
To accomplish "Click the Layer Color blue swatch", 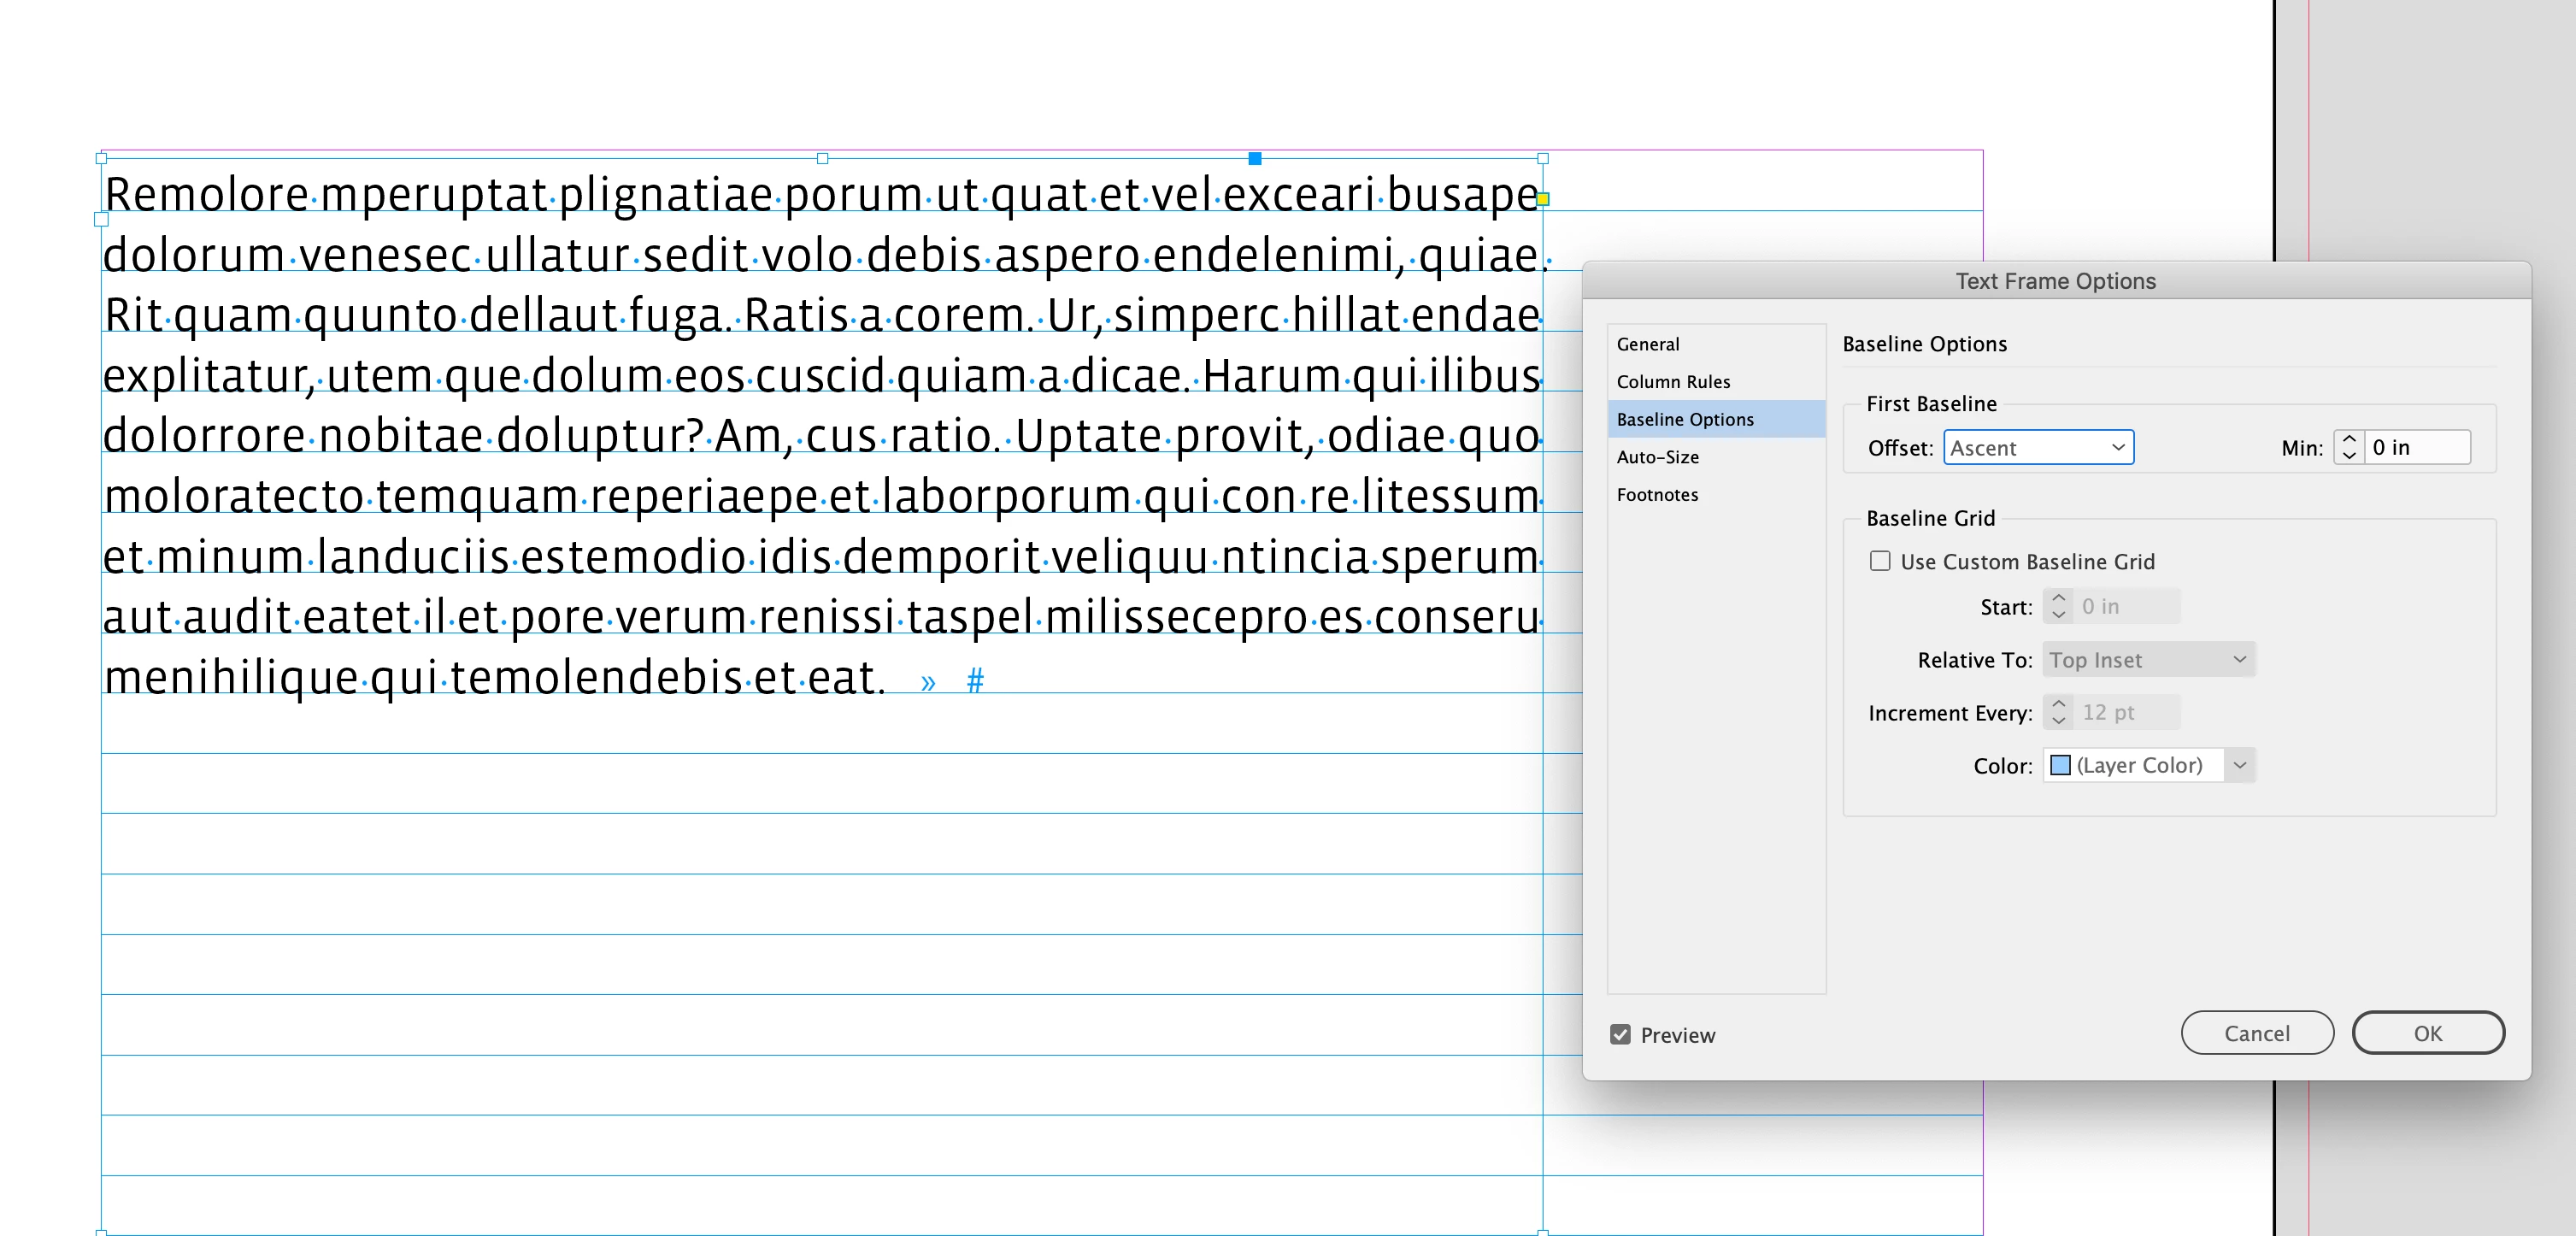I will point(2060,765).
